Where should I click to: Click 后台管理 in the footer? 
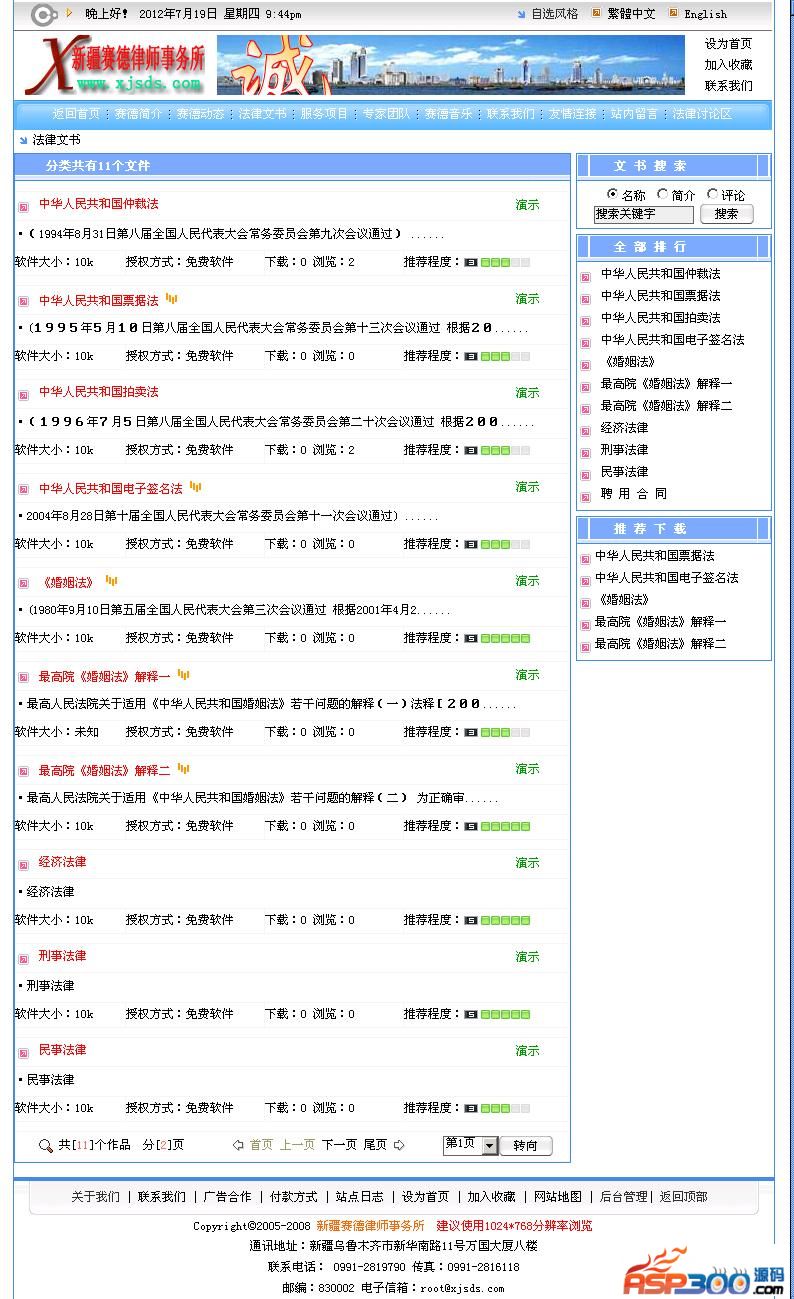tap(623, 1197)
